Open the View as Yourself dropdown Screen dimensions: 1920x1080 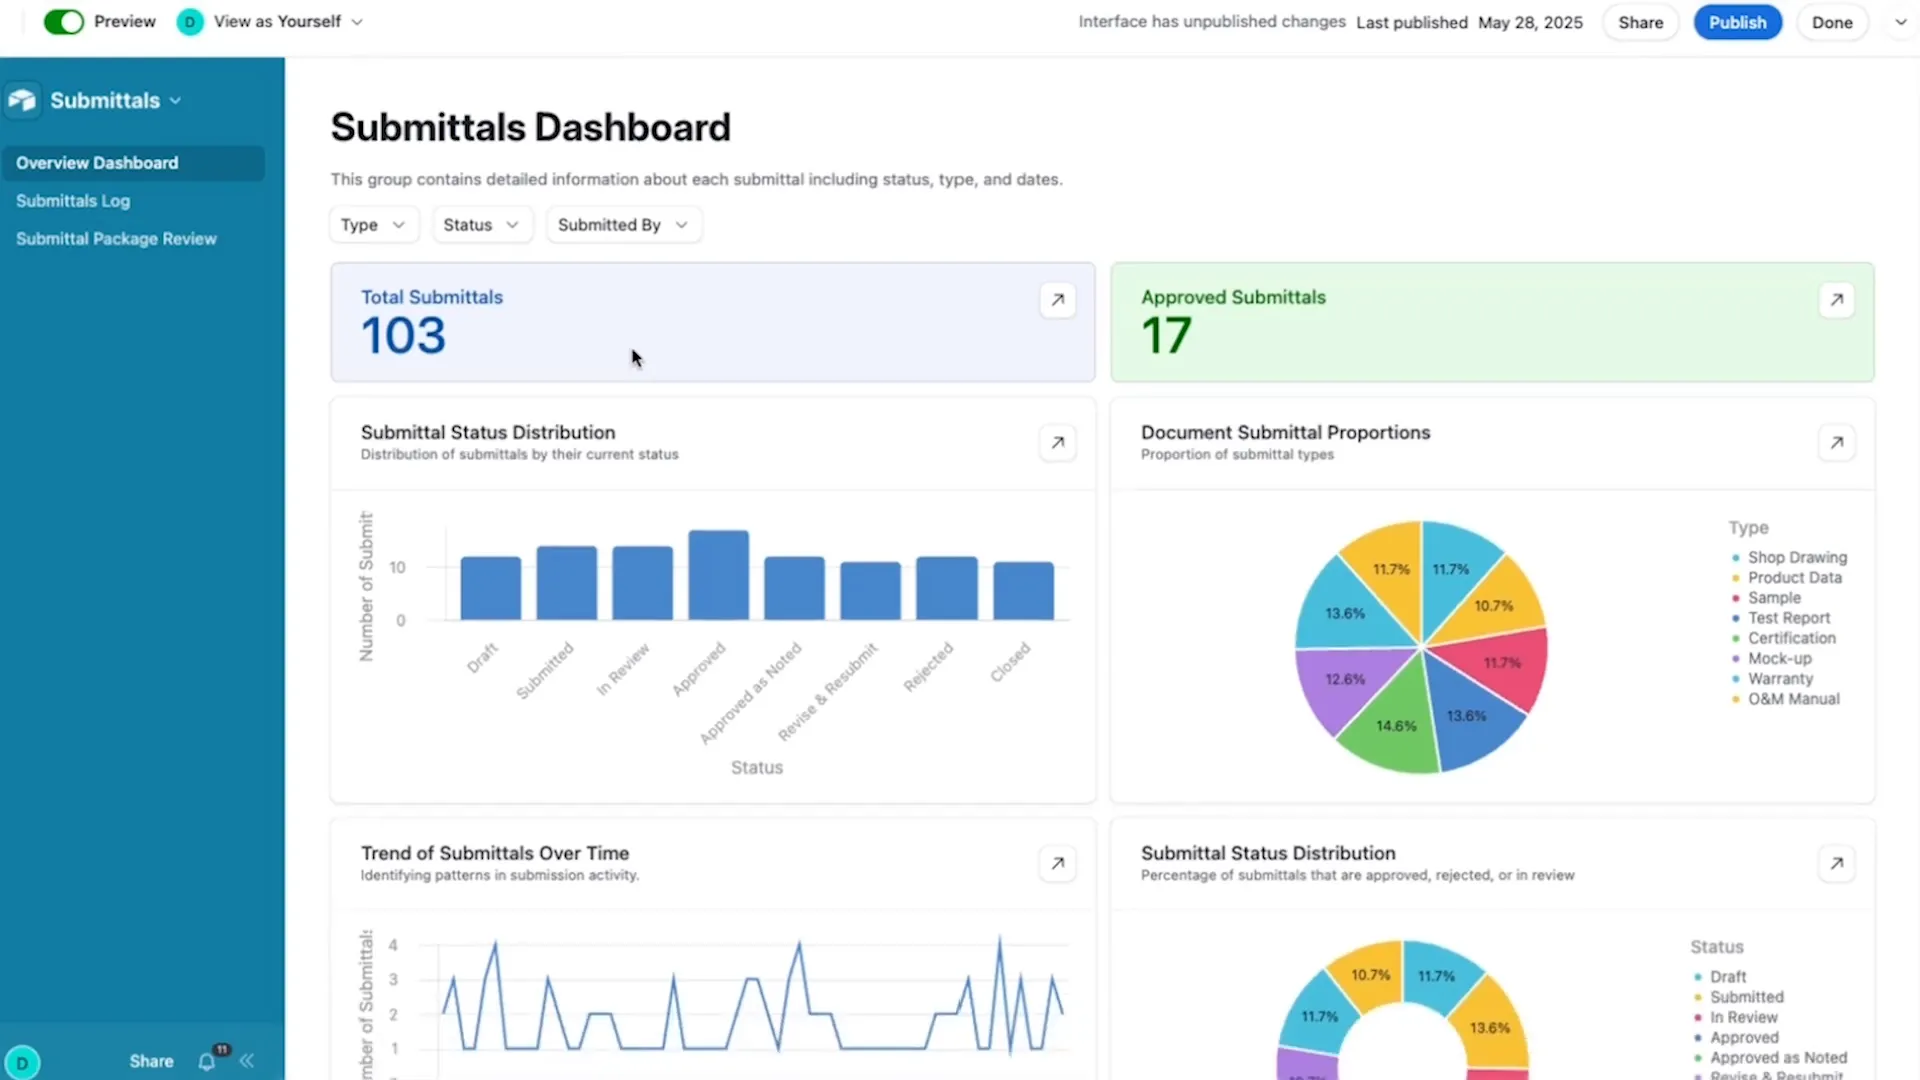[x=288, y=22]
